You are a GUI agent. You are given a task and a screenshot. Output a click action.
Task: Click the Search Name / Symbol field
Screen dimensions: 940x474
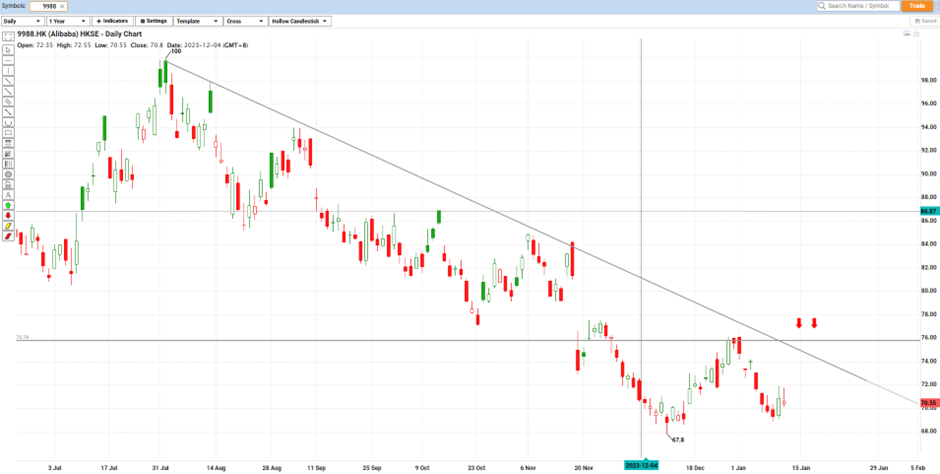pyautogui.click(x=858, y=6)
